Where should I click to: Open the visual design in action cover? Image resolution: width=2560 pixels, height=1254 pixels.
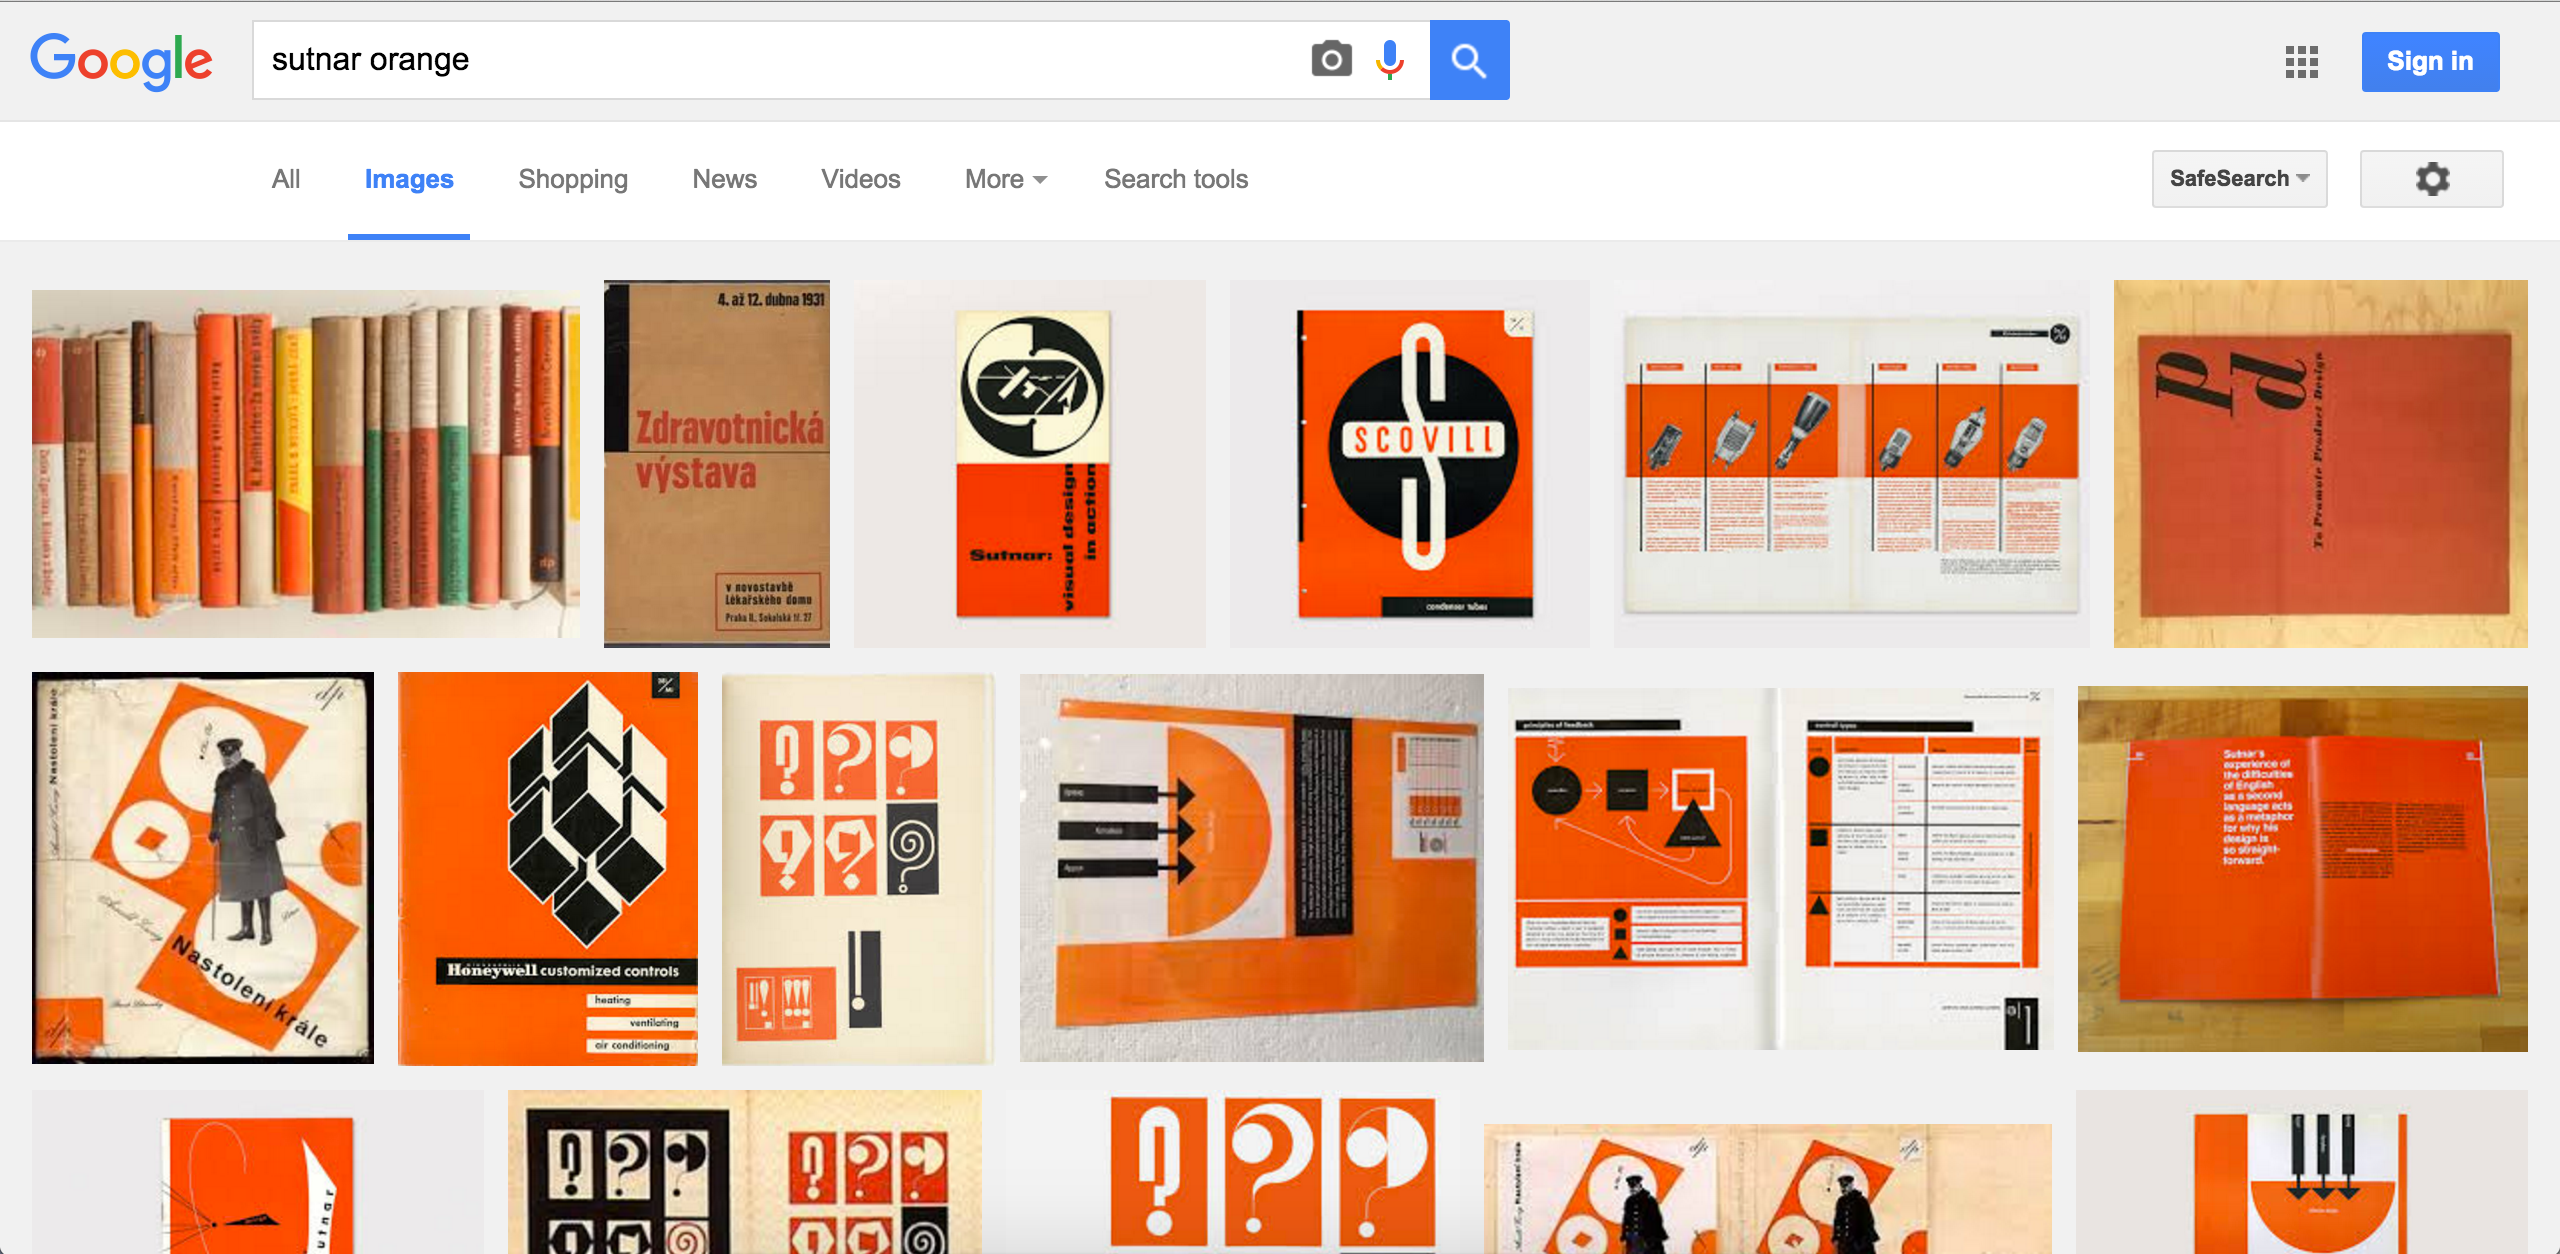tap(1030, 464)
